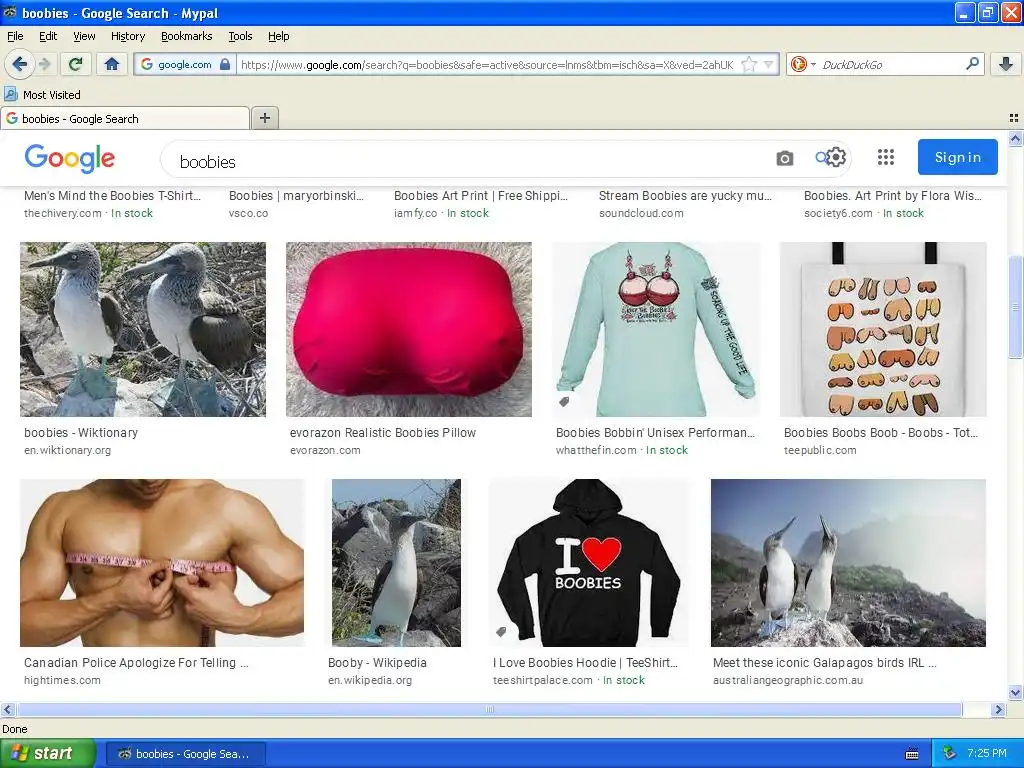Viewport: 1024px width, 768px height.
Task: Open the File menu
Action: (x=15, y=36)
